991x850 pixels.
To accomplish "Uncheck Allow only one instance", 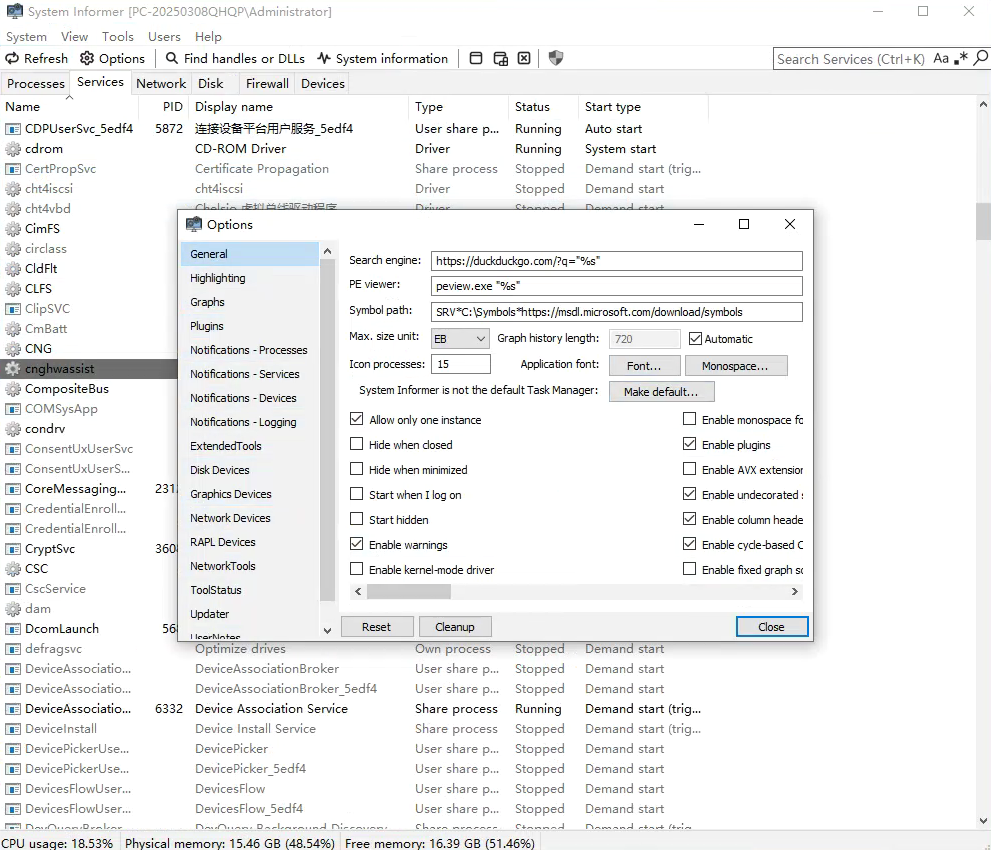I will [356, 419].
